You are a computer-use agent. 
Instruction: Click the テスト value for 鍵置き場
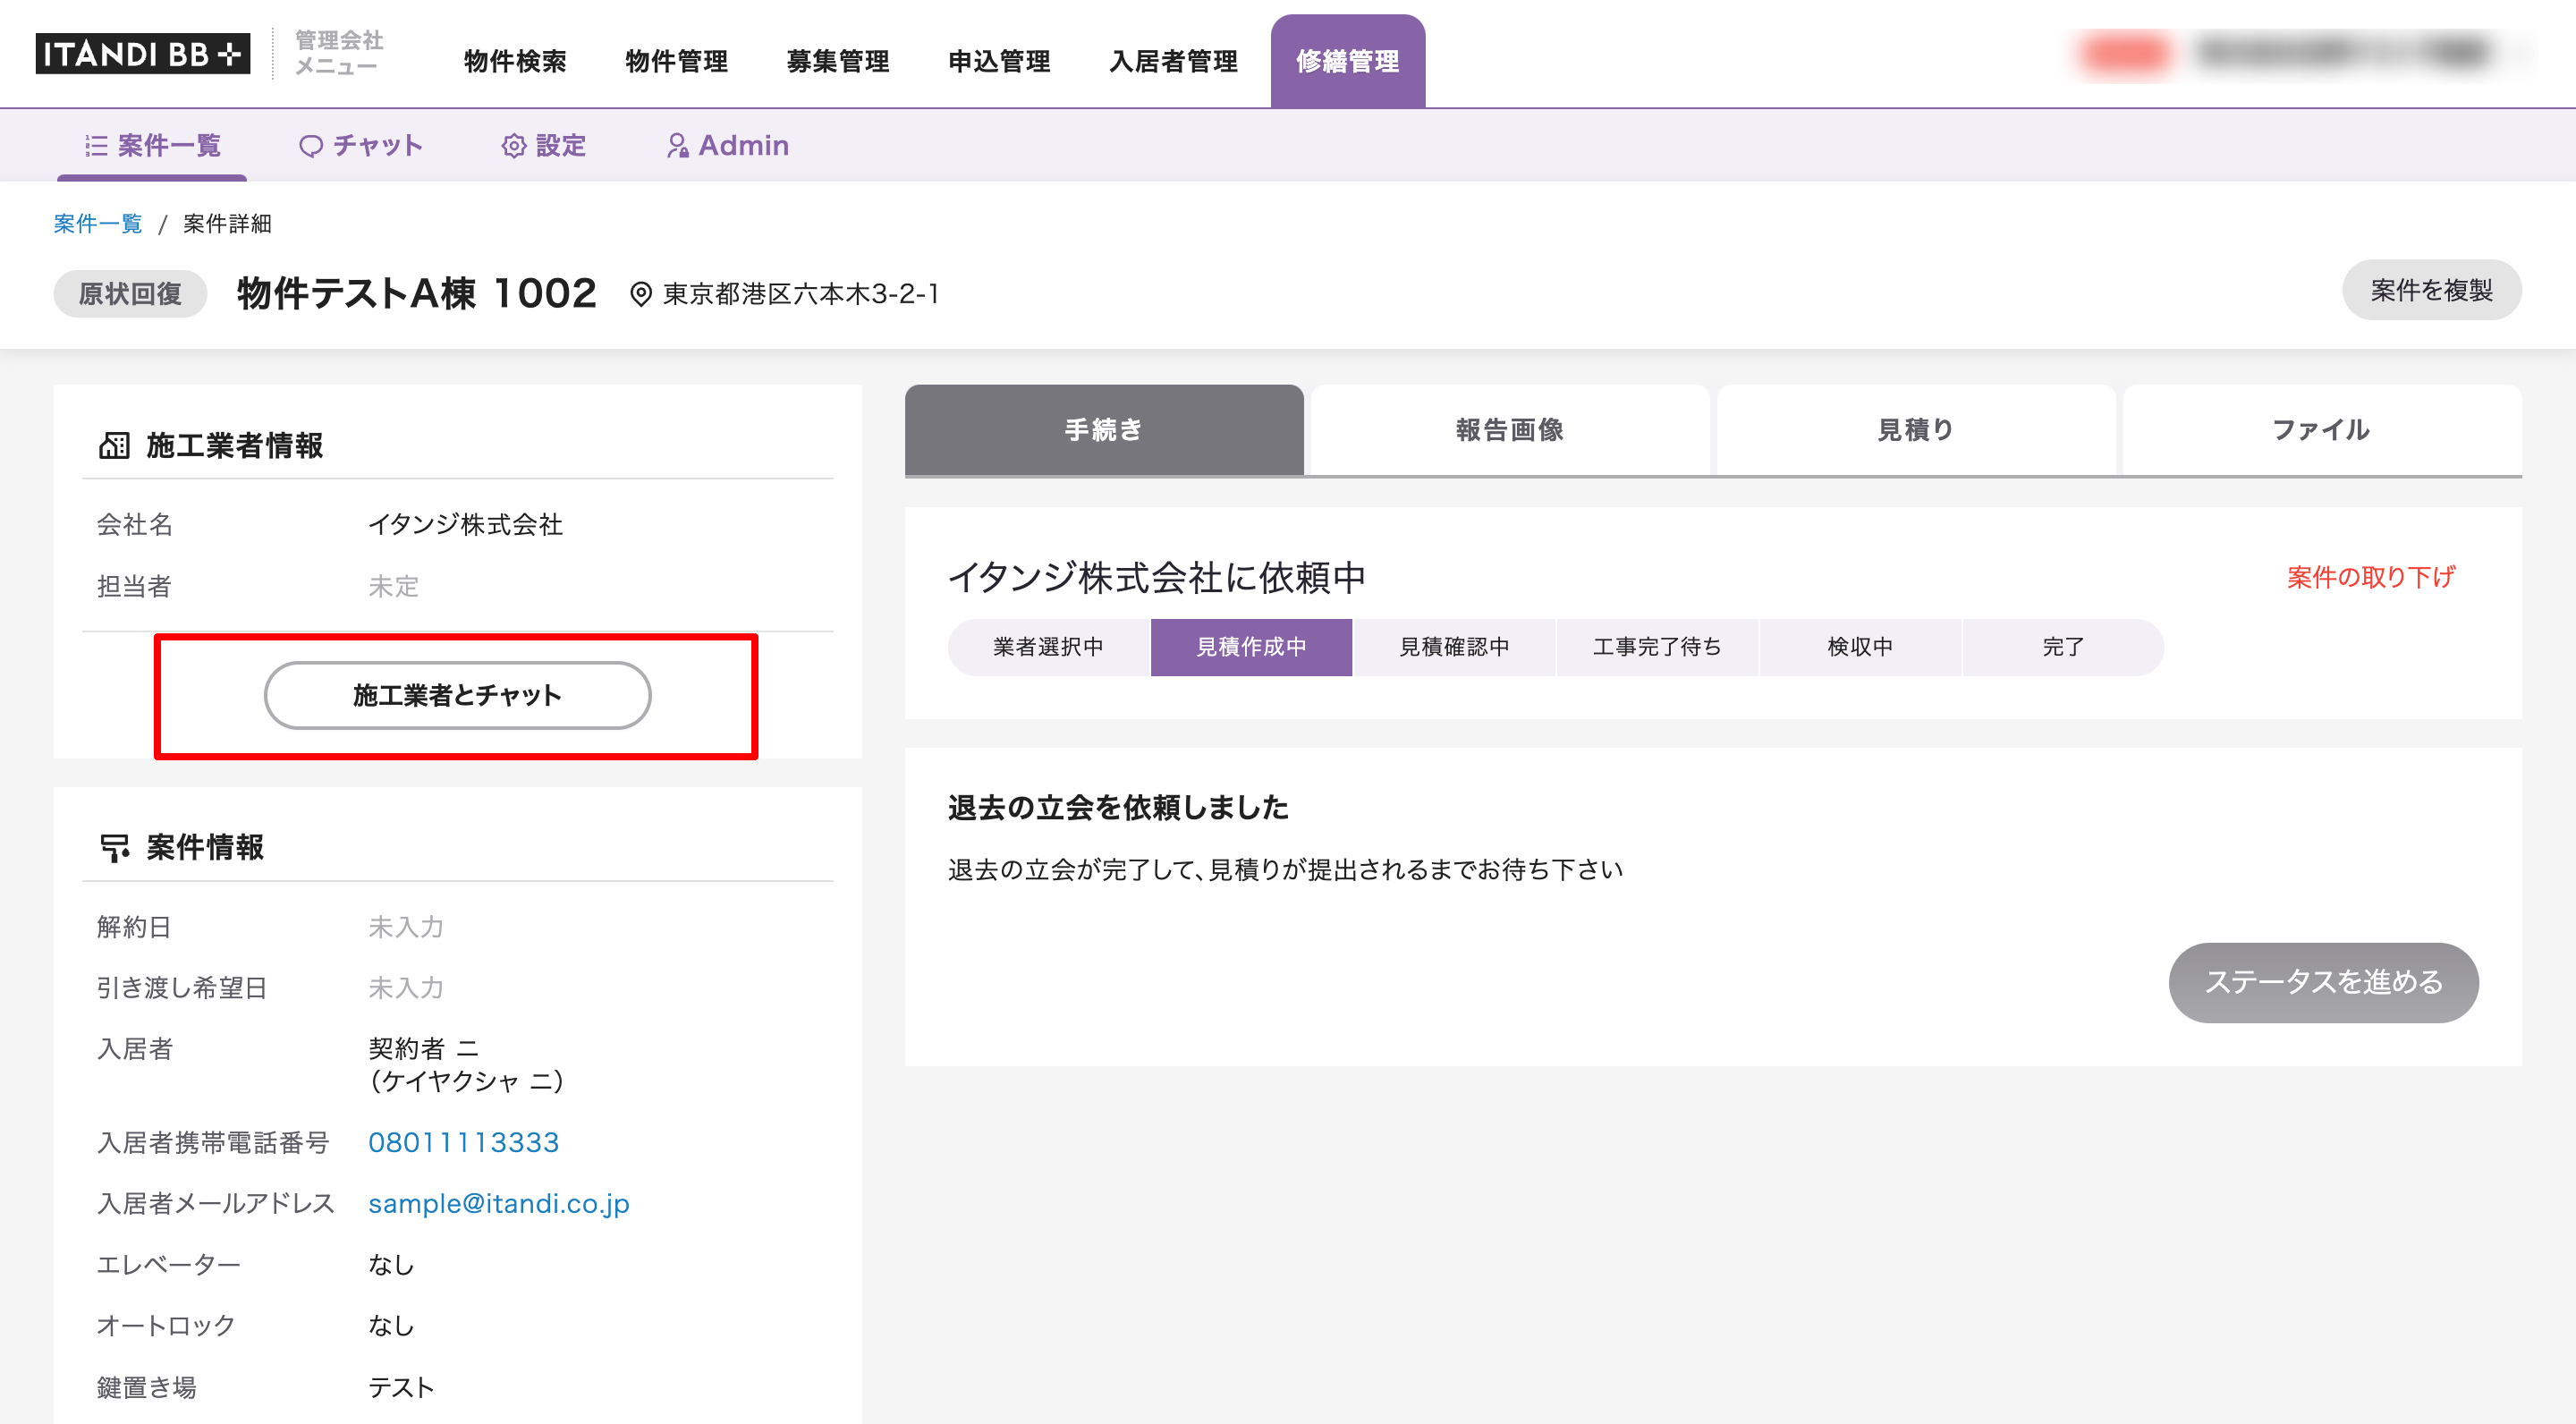[x=401, y=1387]
